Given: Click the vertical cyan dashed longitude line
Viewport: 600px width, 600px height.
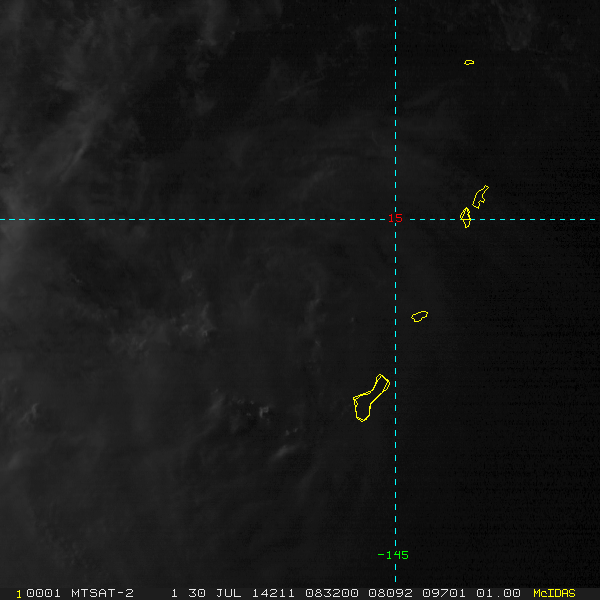Looking at the screenshot, I should click(395, 291).
